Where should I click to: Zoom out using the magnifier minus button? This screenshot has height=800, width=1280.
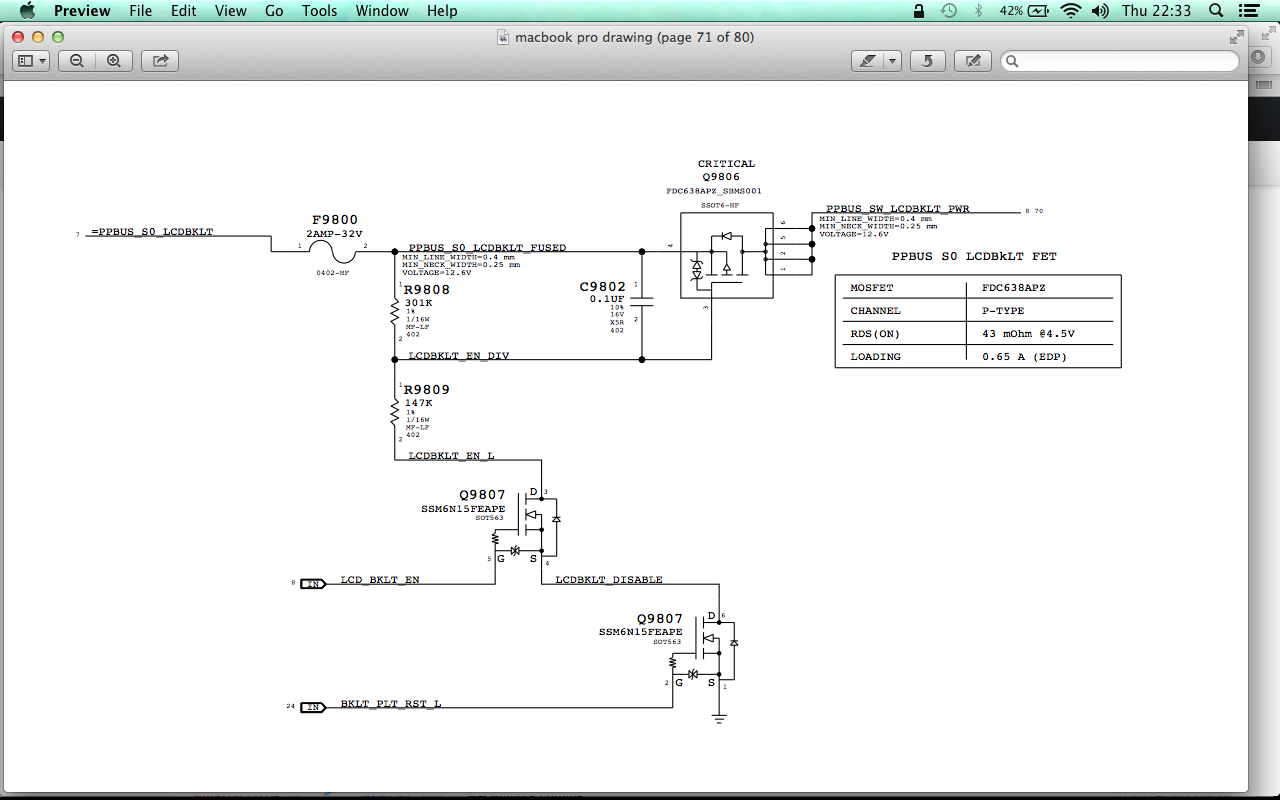tap(77, 61)
